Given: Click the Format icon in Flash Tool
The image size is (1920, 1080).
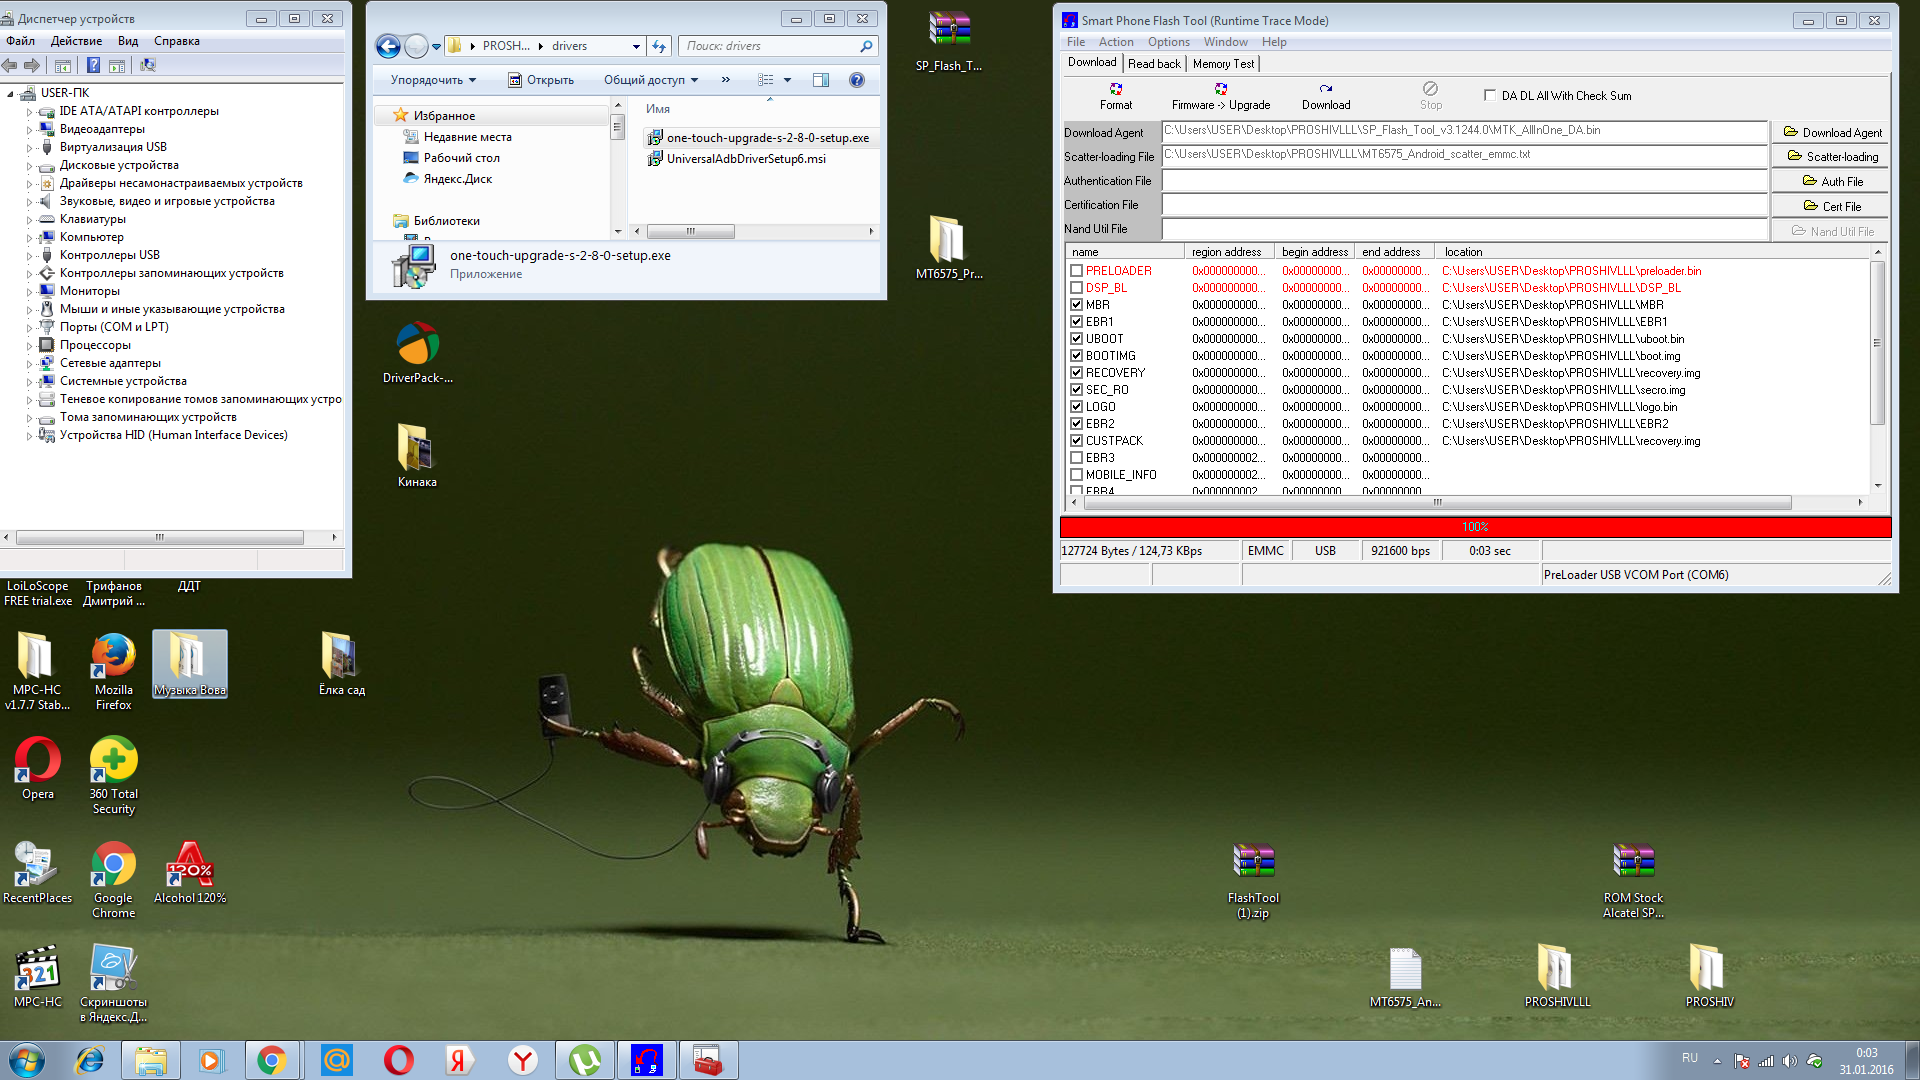Looking at the screenshot, I should pos(1116,90).
